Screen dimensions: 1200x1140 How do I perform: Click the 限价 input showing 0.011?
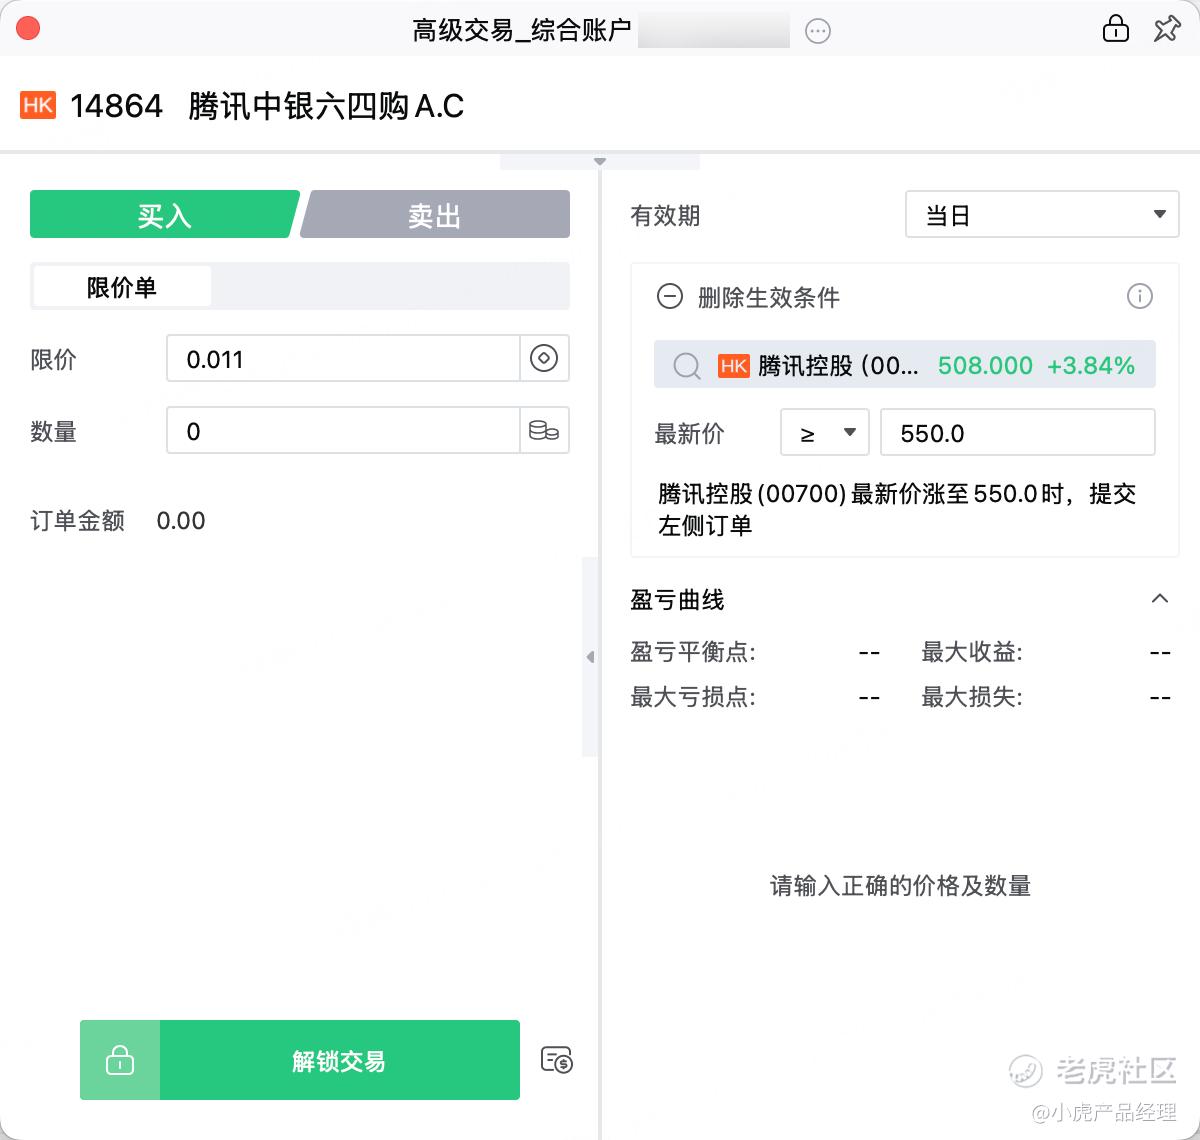(x=343, y=358)
